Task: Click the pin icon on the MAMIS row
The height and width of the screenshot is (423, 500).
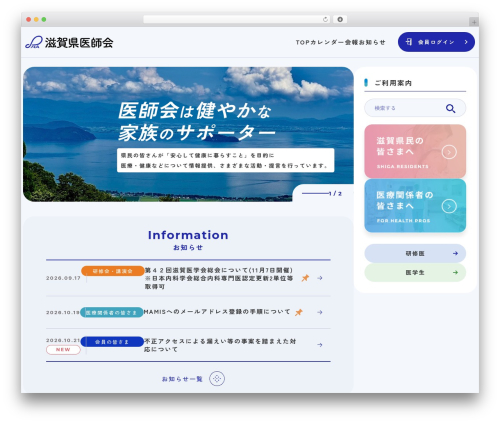Action: point(299,312)
